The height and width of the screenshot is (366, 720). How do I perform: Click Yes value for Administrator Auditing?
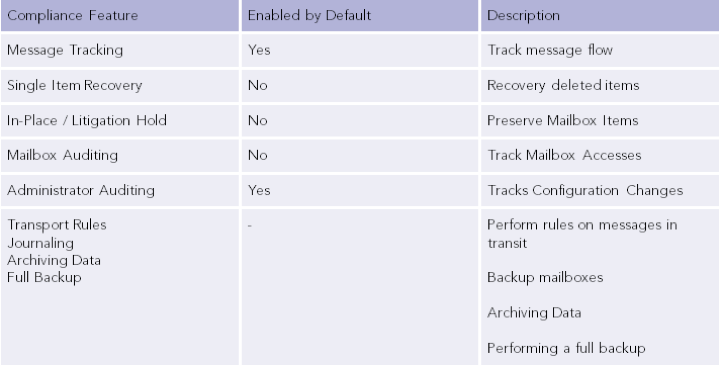pyautogui.click(x=259, y=190)
